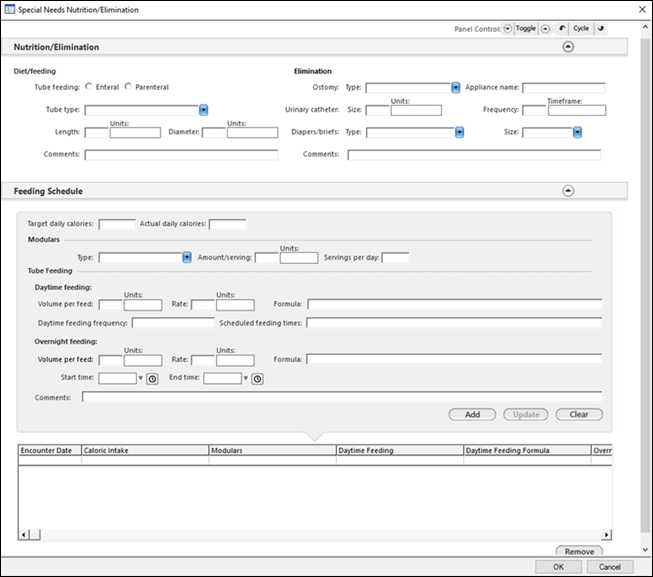
Task: Select the Enteral tube feeding option
Action: pyautogui.click(x=89, y=87)
